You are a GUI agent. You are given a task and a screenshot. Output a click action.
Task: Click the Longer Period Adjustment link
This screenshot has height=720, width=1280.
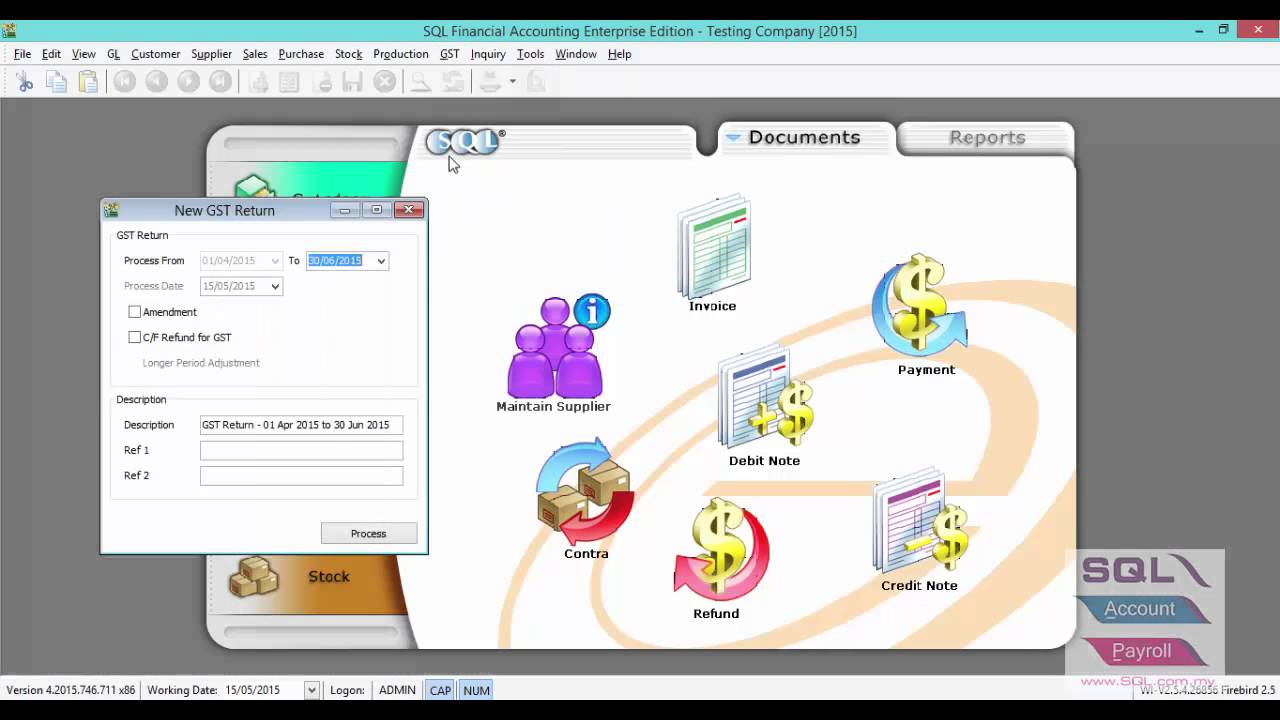coord(201,363)
